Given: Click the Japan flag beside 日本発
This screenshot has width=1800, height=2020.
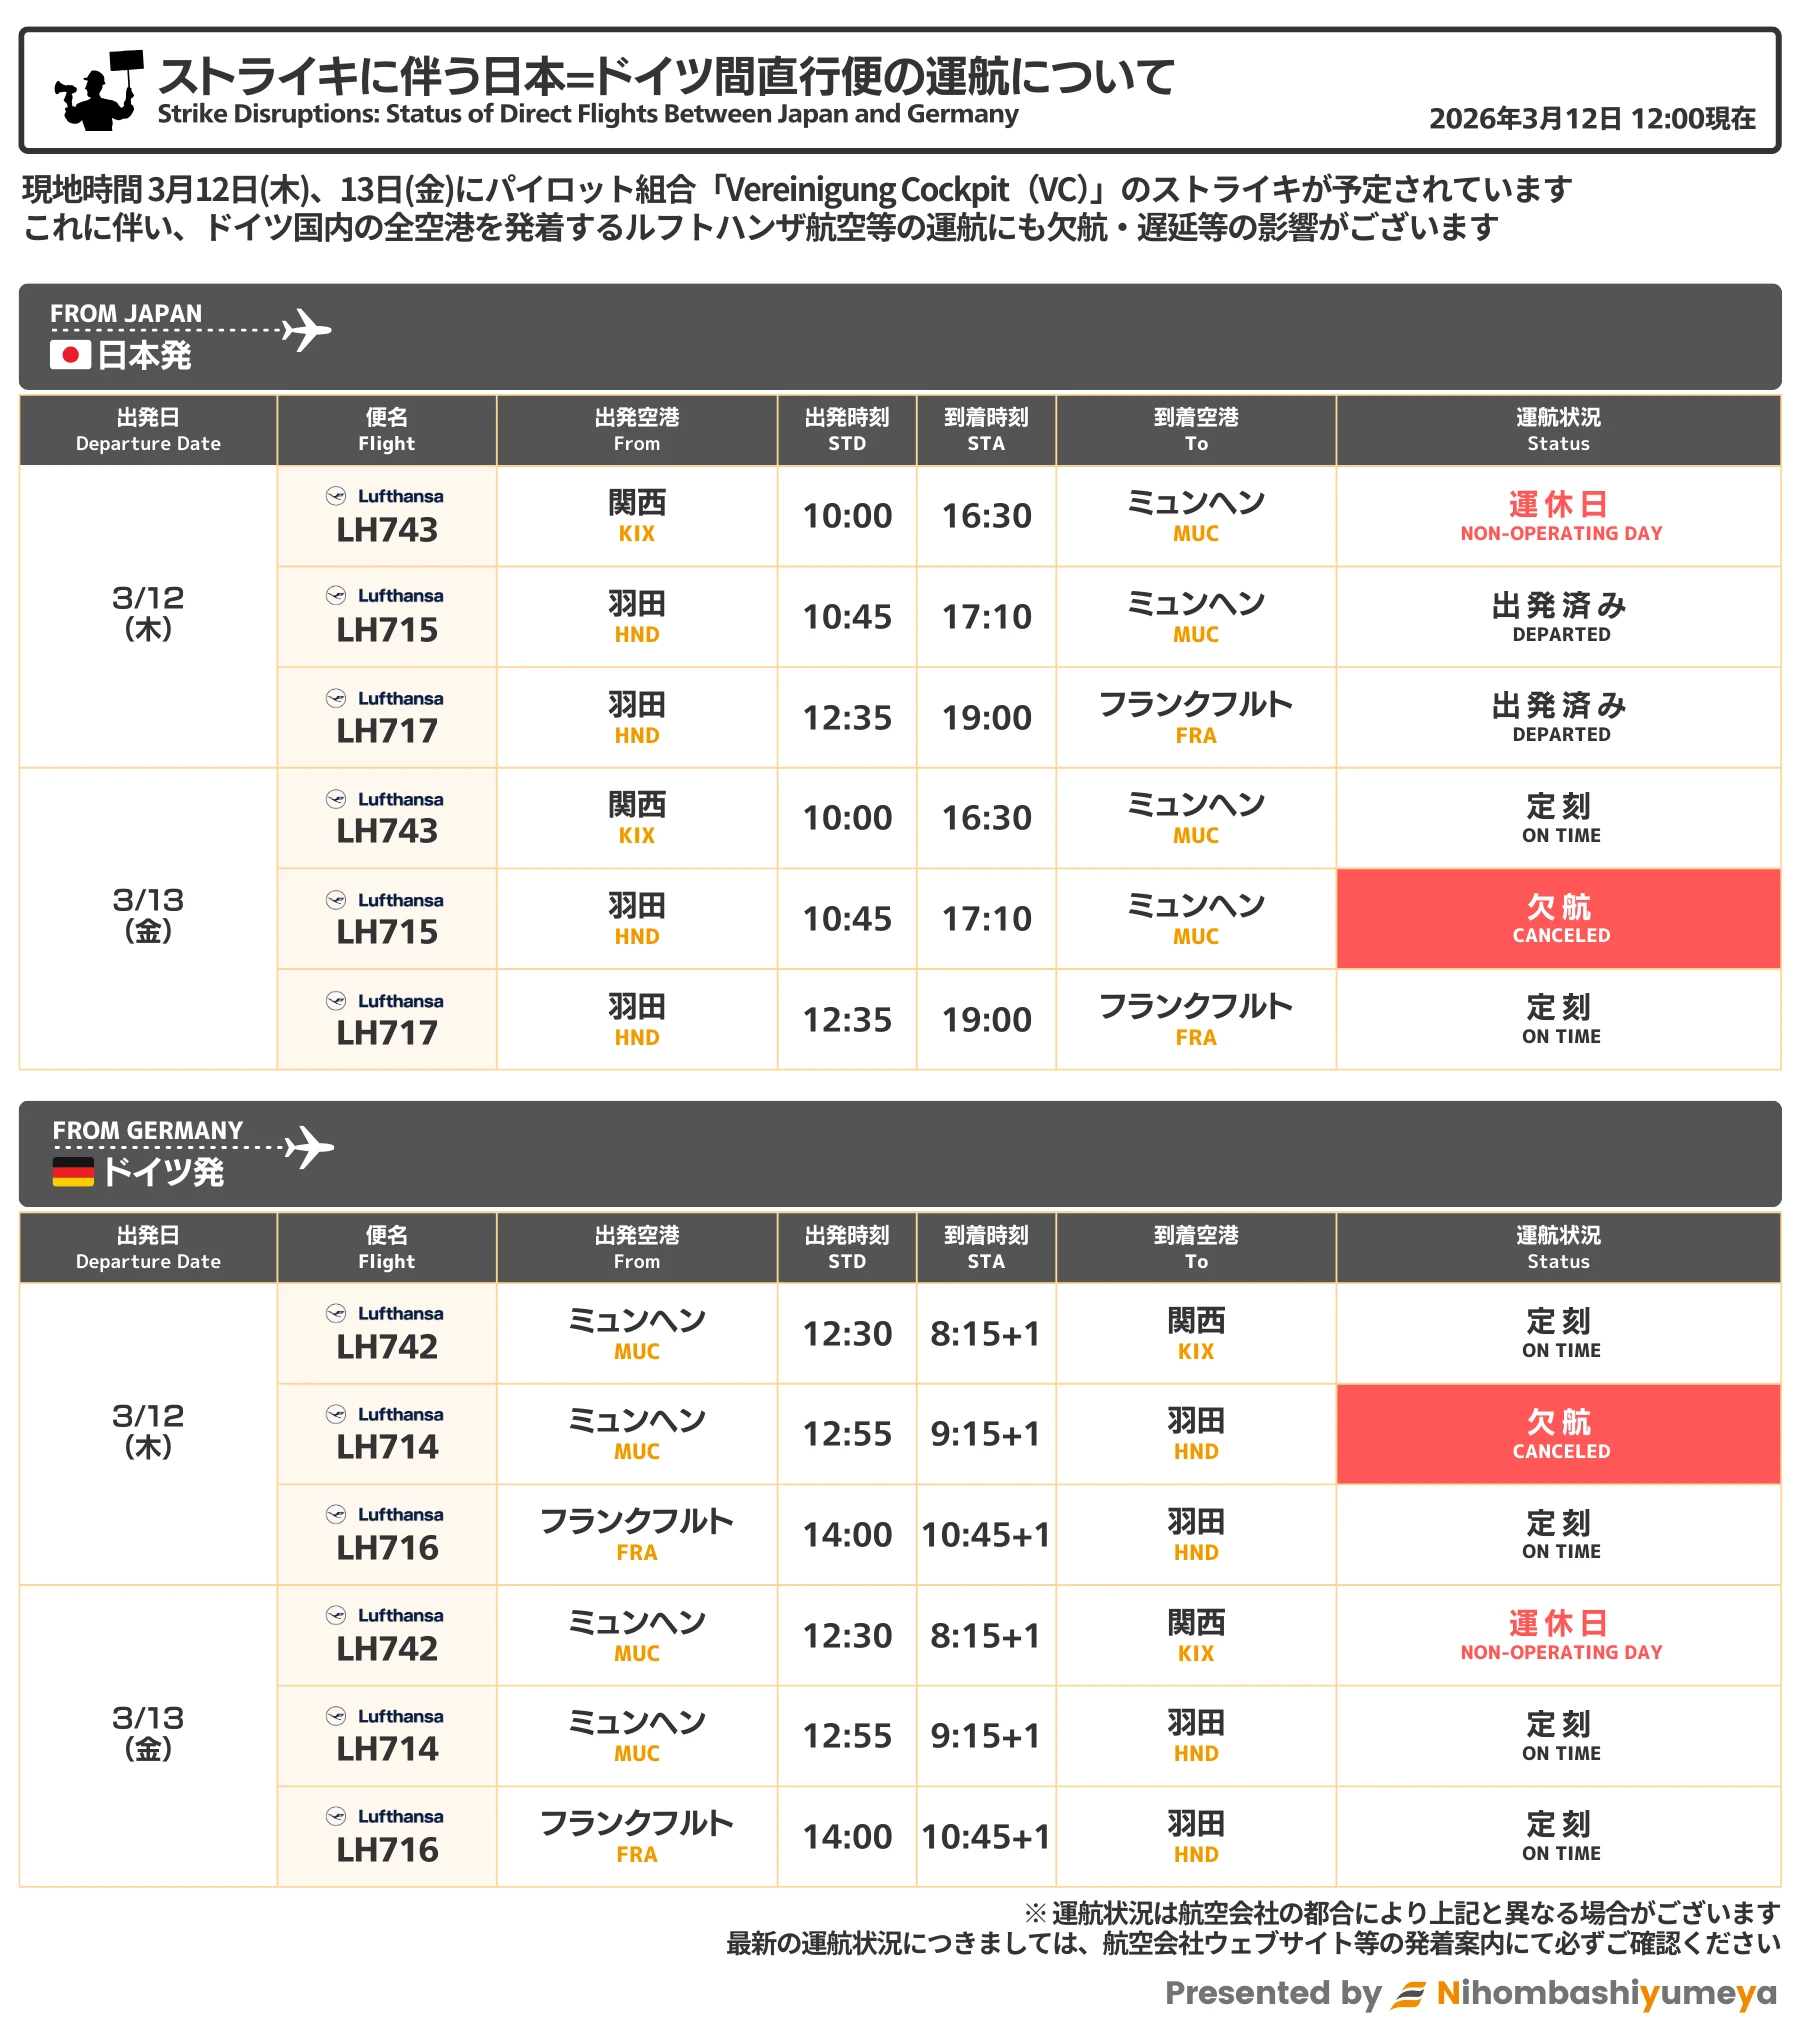Looking at the screenshot, I should [70, 355].
